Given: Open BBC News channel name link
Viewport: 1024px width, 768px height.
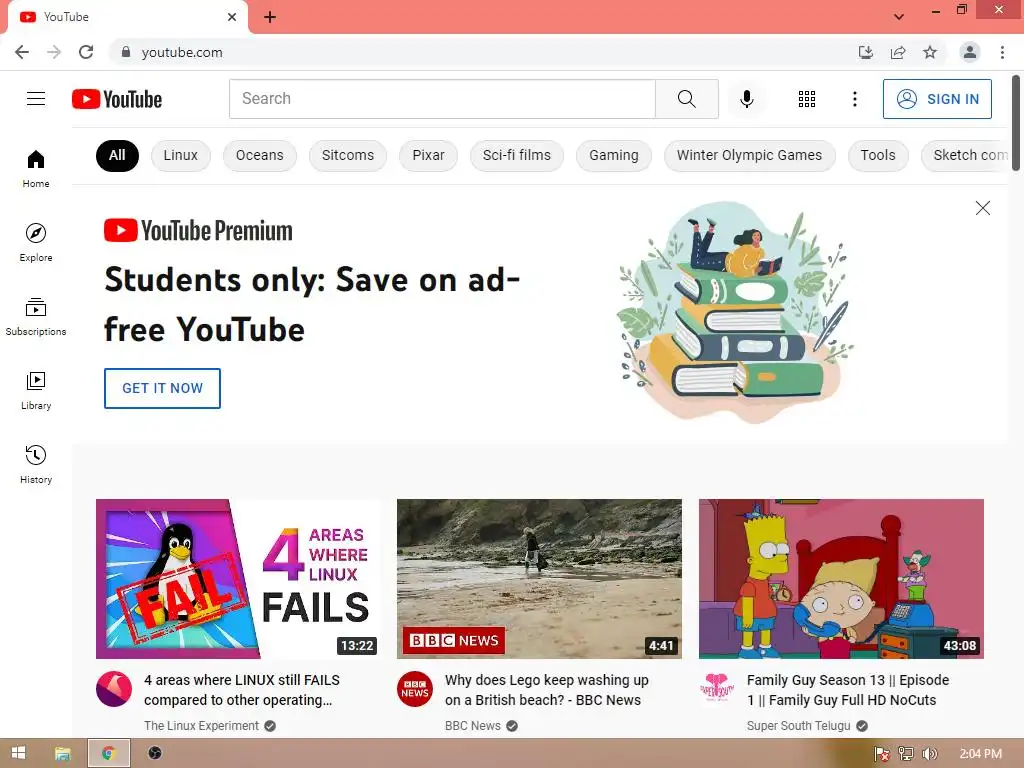Looking at the screenshot, I should pos(473,726).
